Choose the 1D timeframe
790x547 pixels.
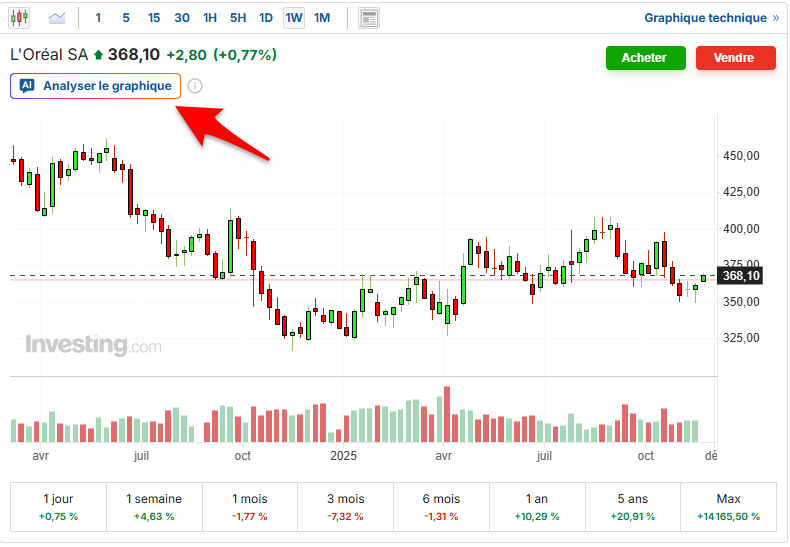click(265, 18)
